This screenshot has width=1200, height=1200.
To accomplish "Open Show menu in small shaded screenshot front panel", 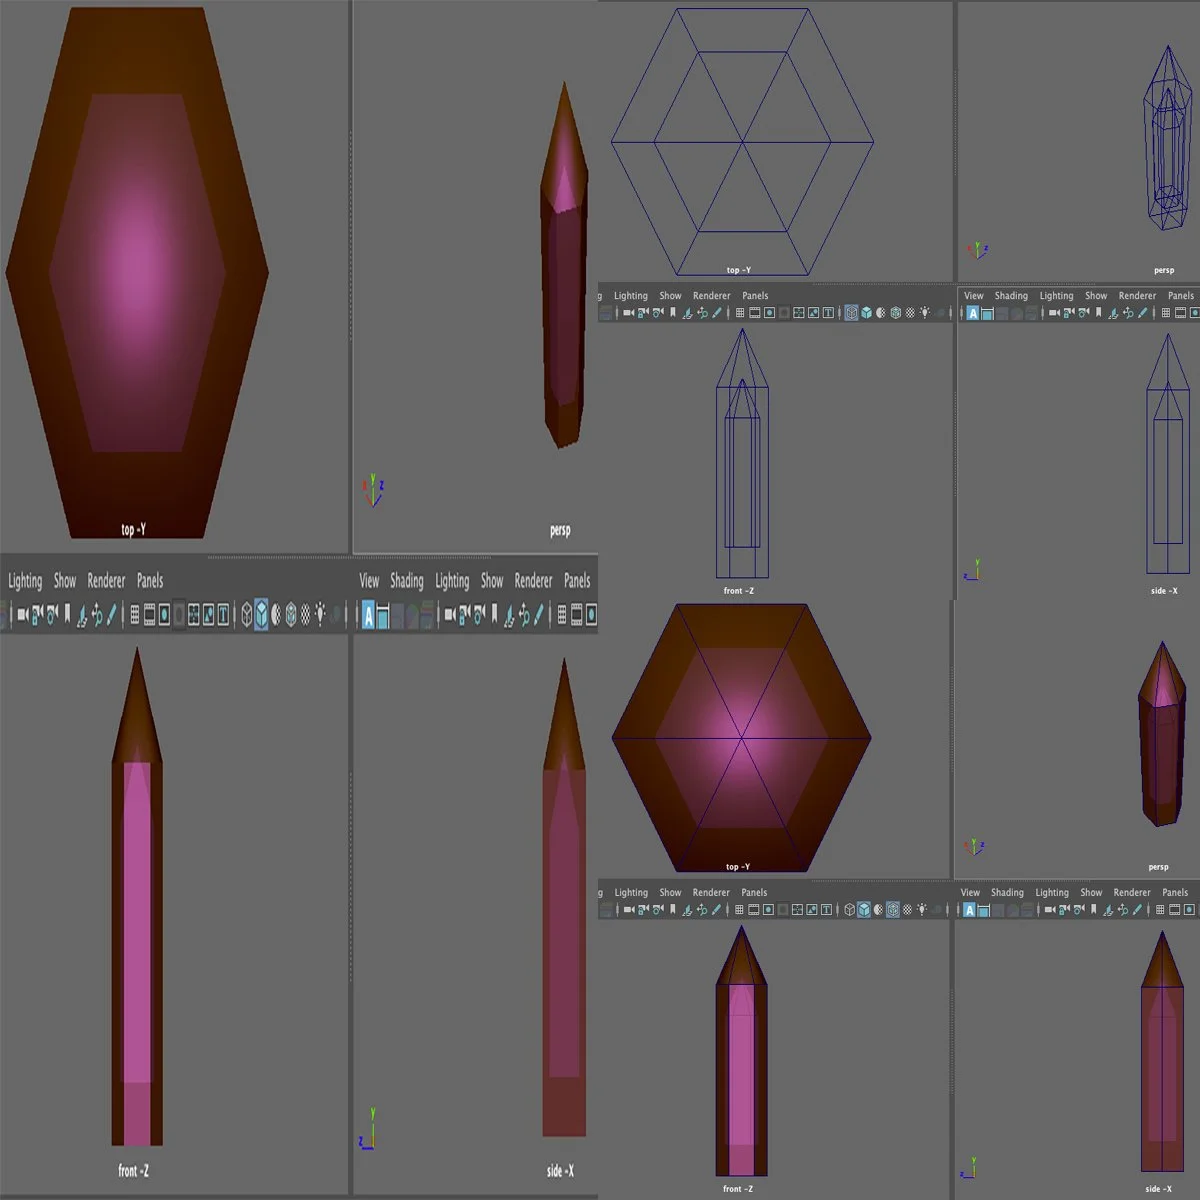I will pos(670,893).
